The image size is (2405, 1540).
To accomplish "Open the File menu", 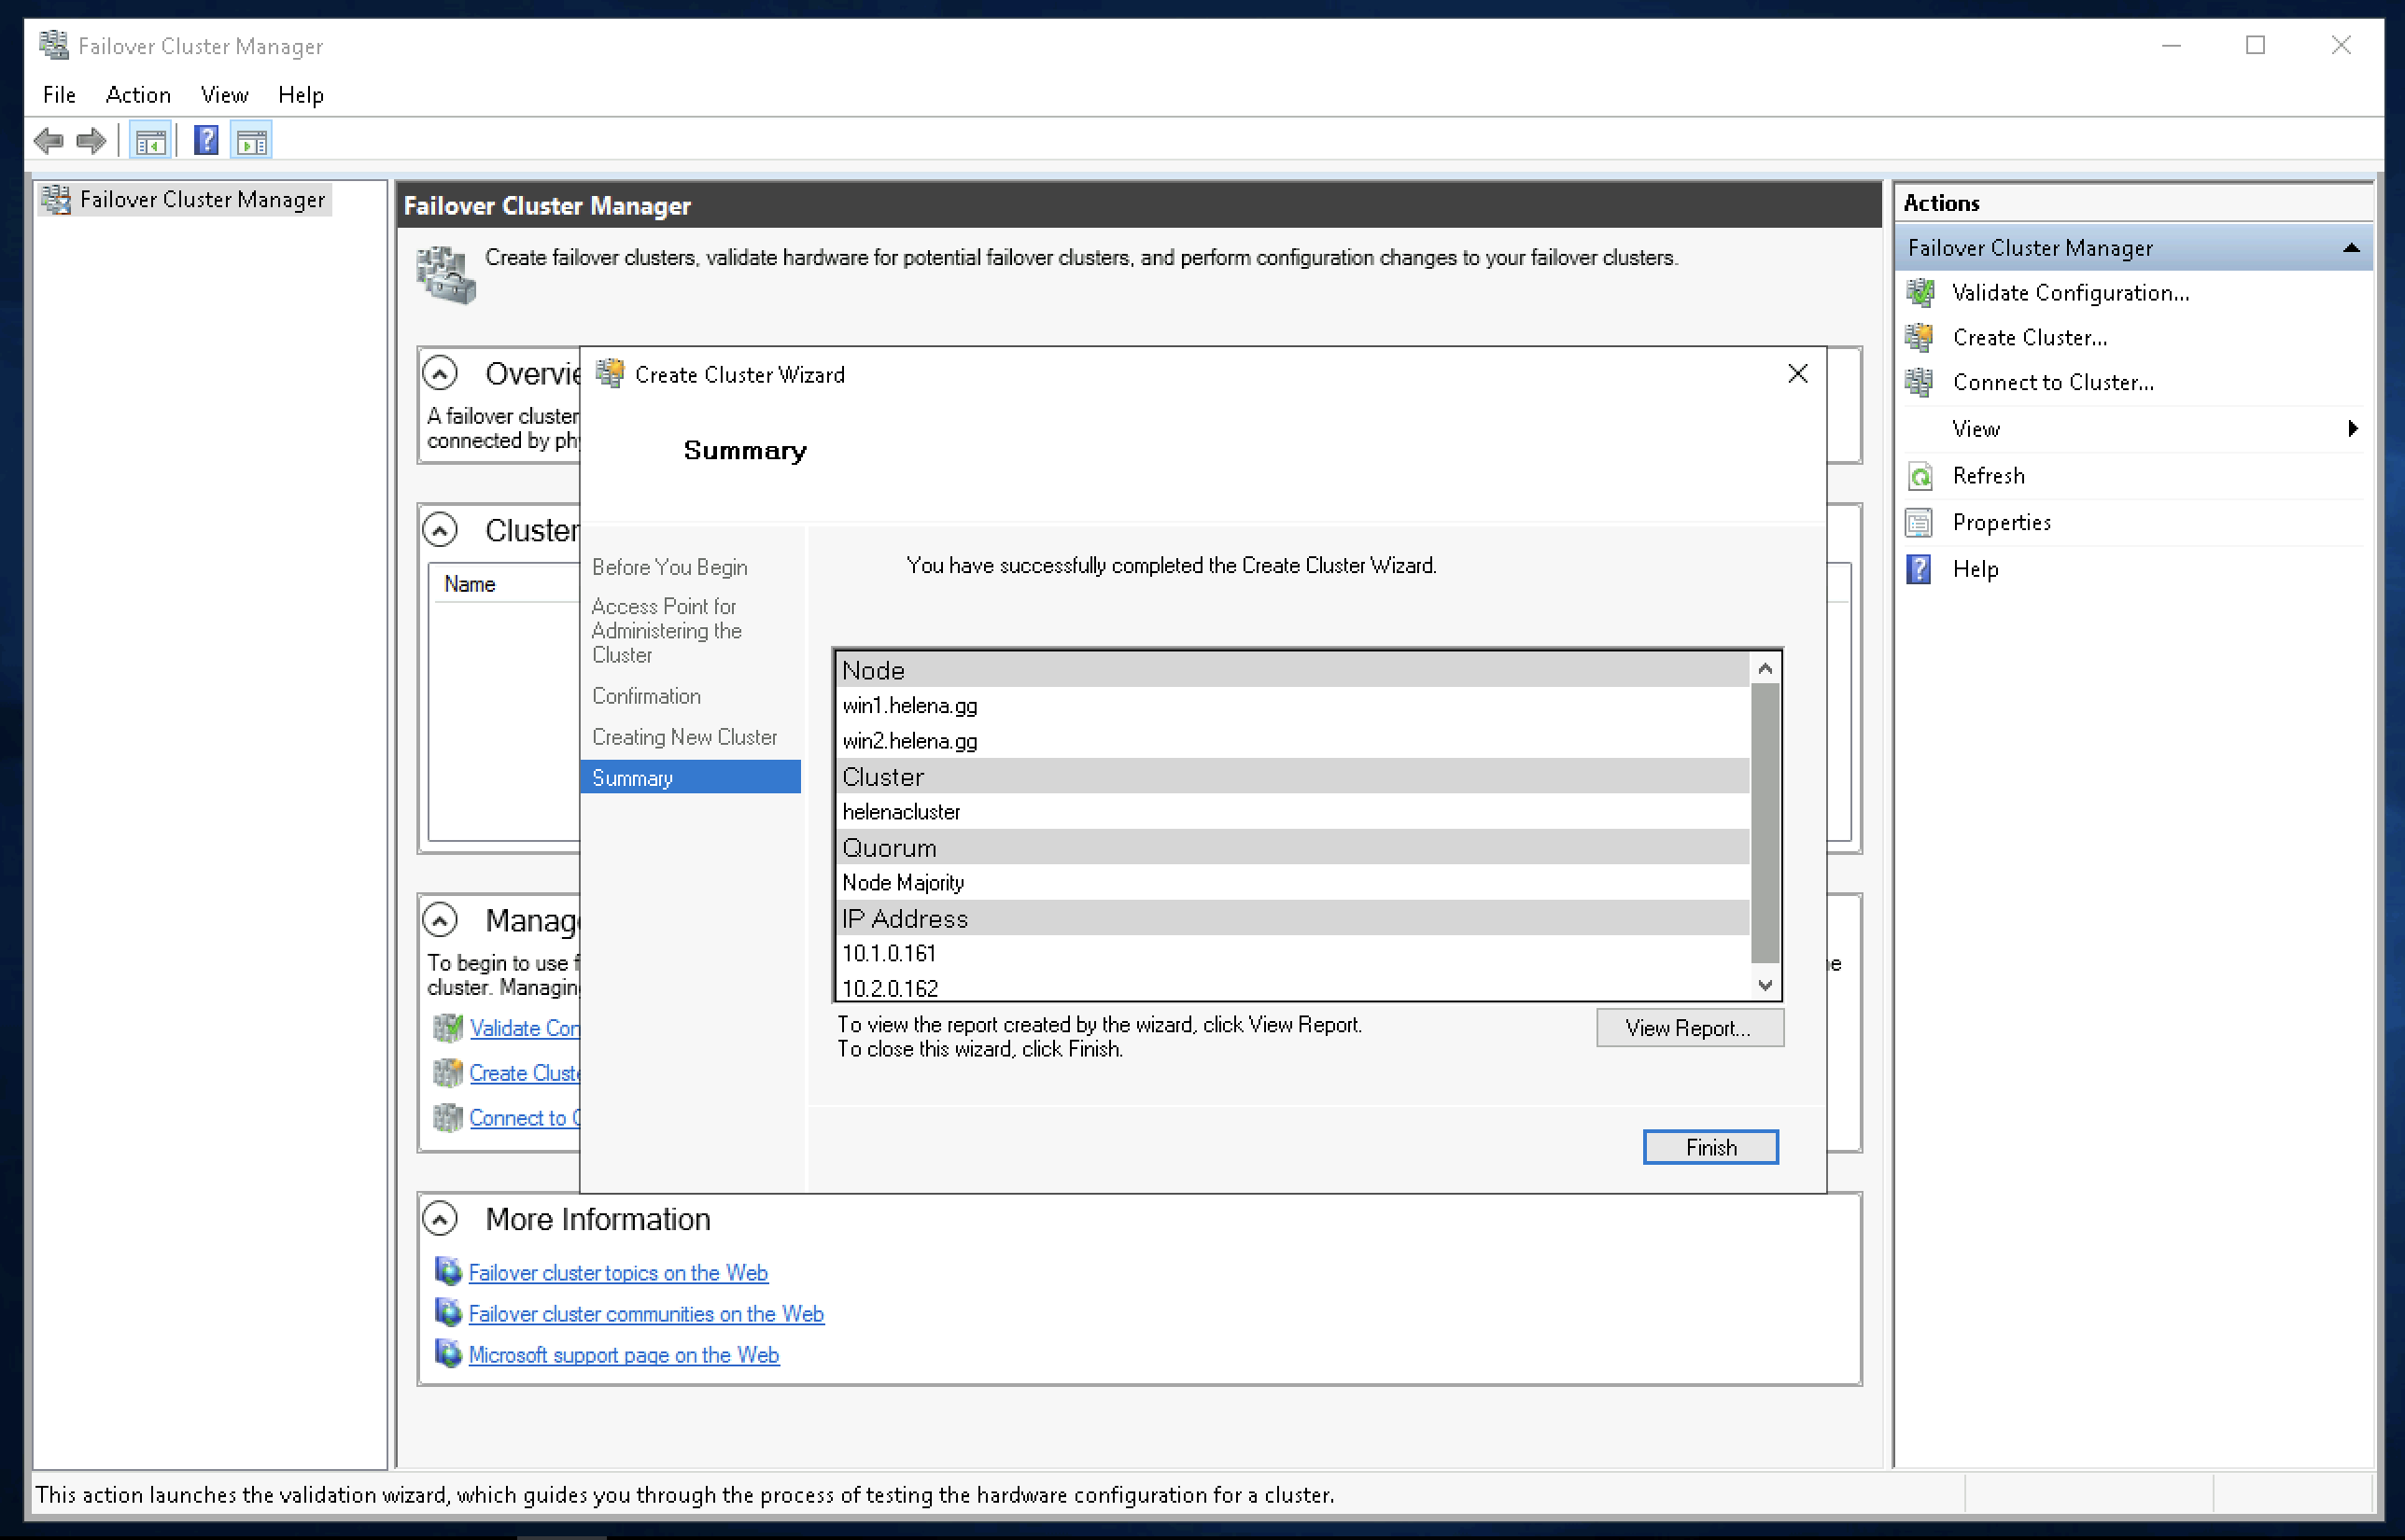I will (x=59, y=95).
